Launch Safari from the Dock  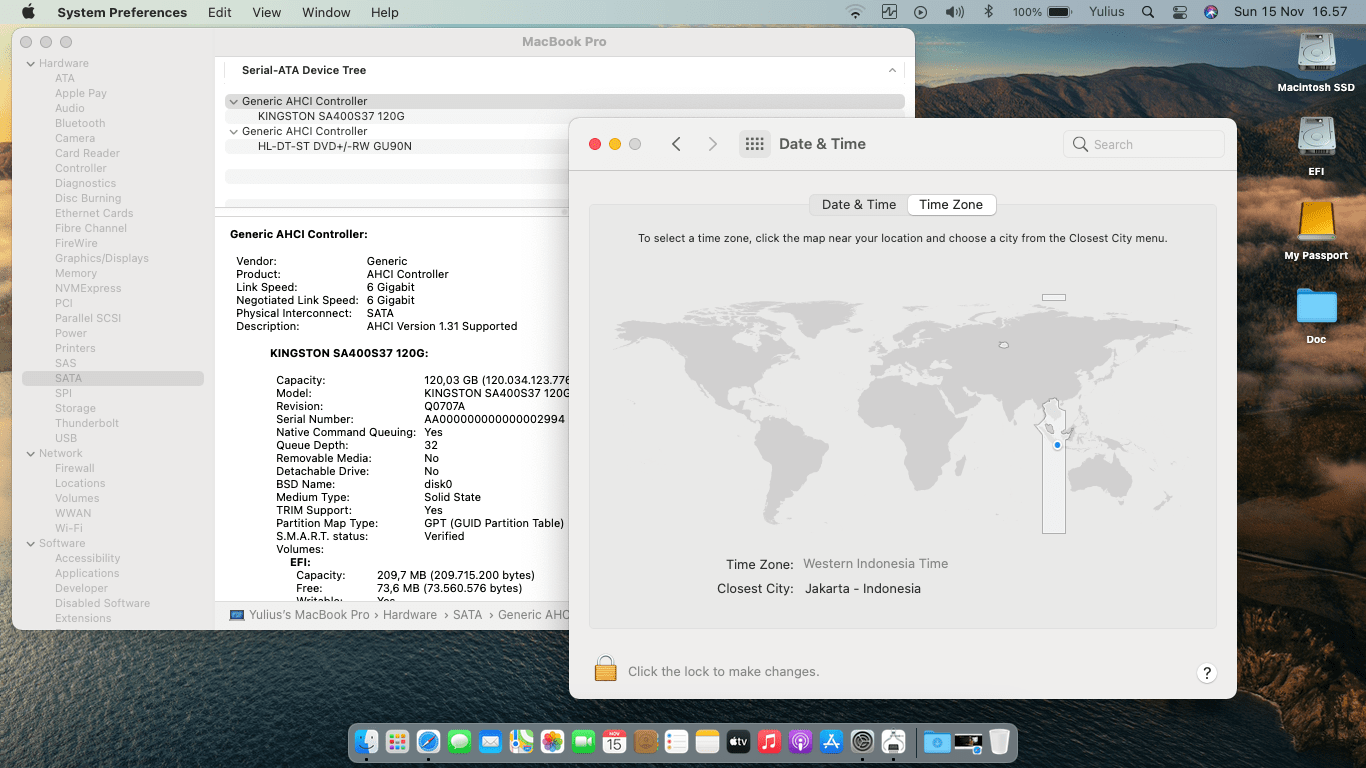coord(428,742)
